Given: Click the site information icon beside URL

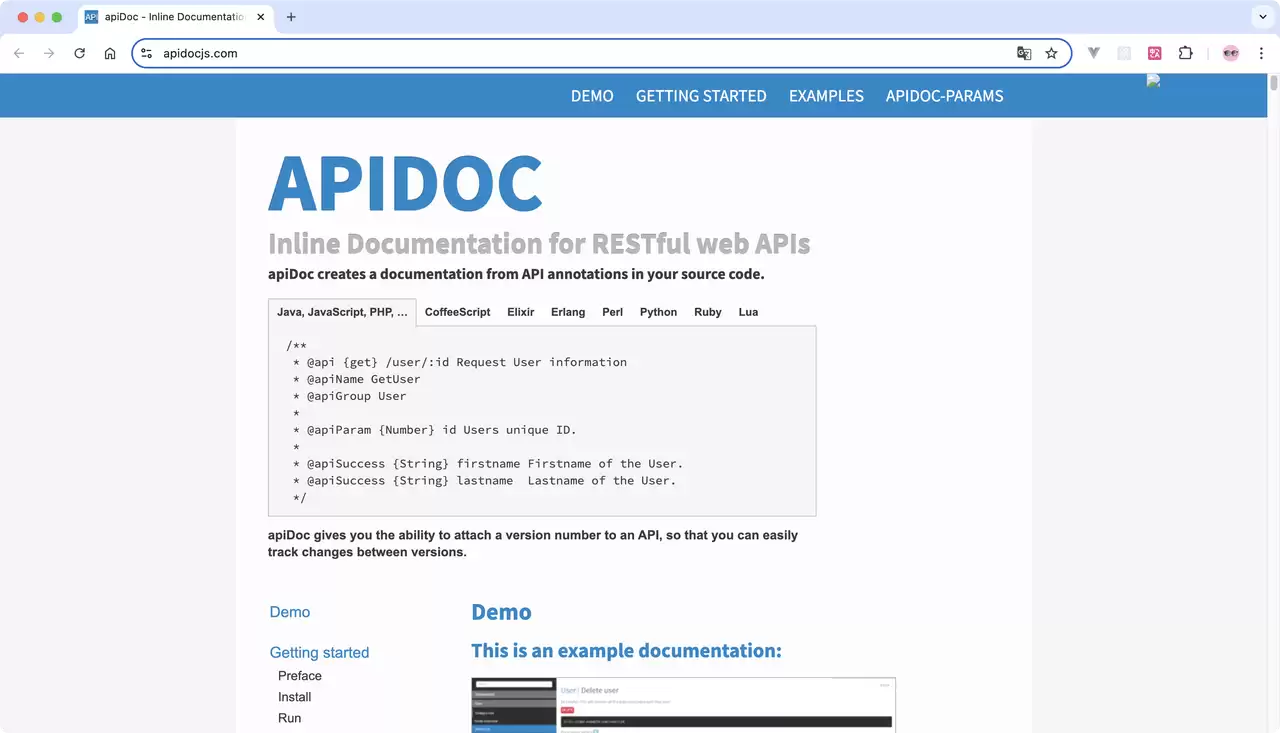Looking at the screenshot, I should (147, 53).
